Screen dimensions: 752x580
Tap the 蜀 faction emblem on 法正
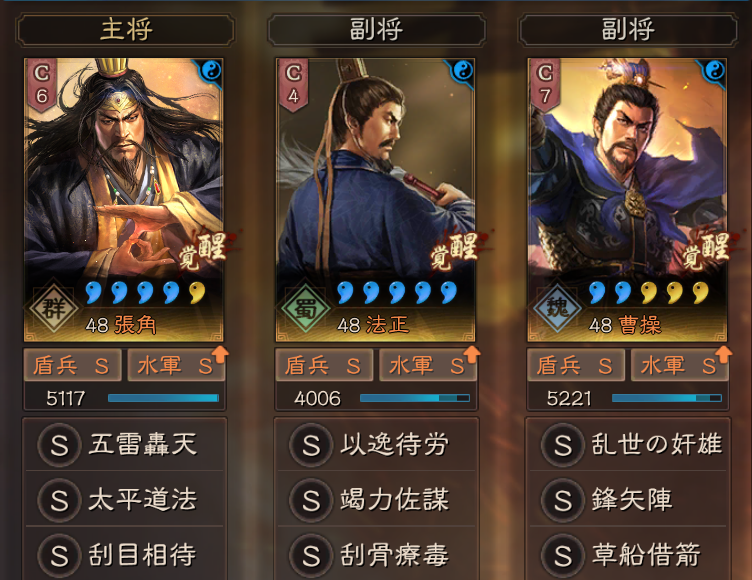[x=305, y=307]
